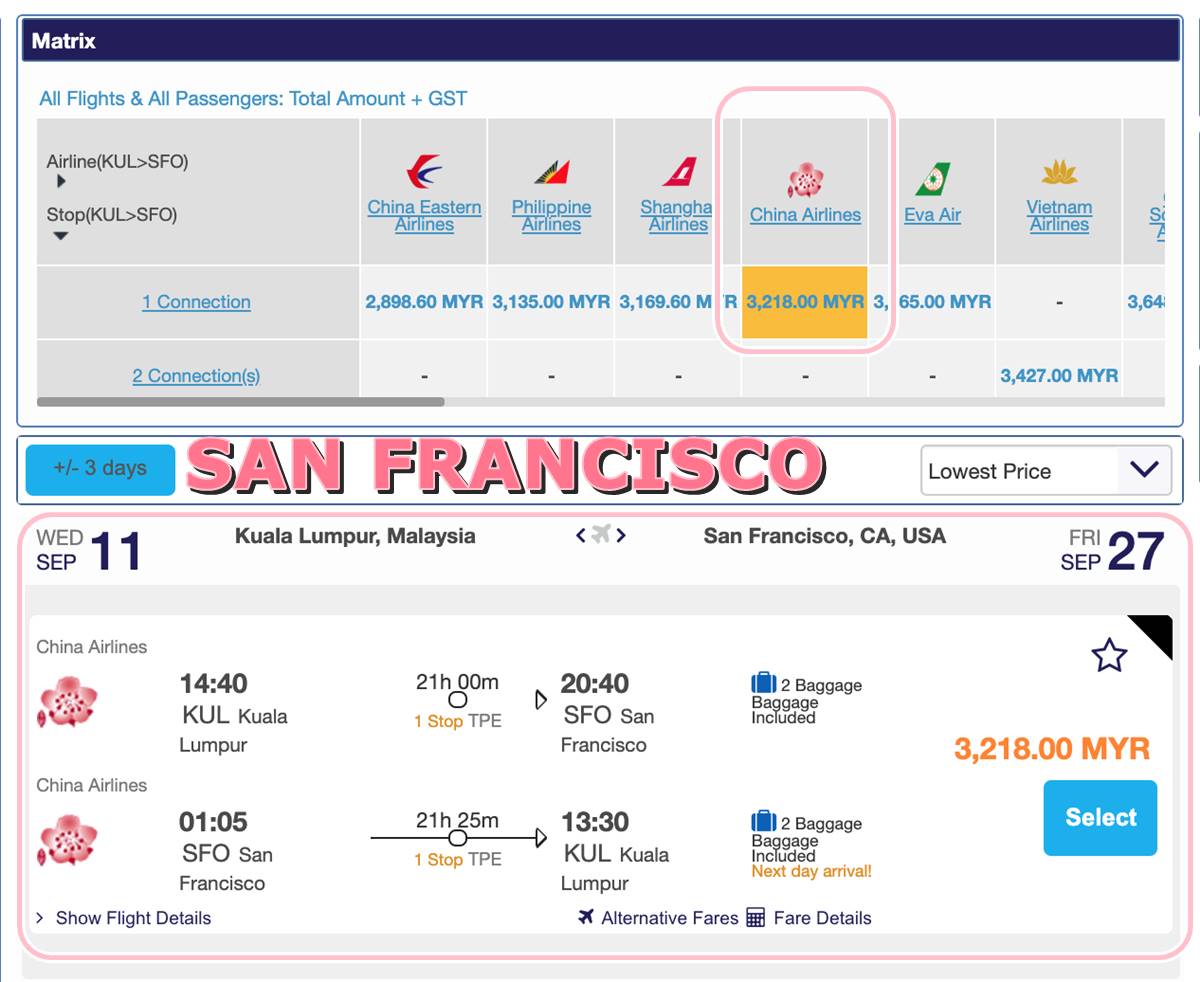Click the matrix horizontal scrollbar
This screenshot has height=982, width=1200.
click(240, 402)
